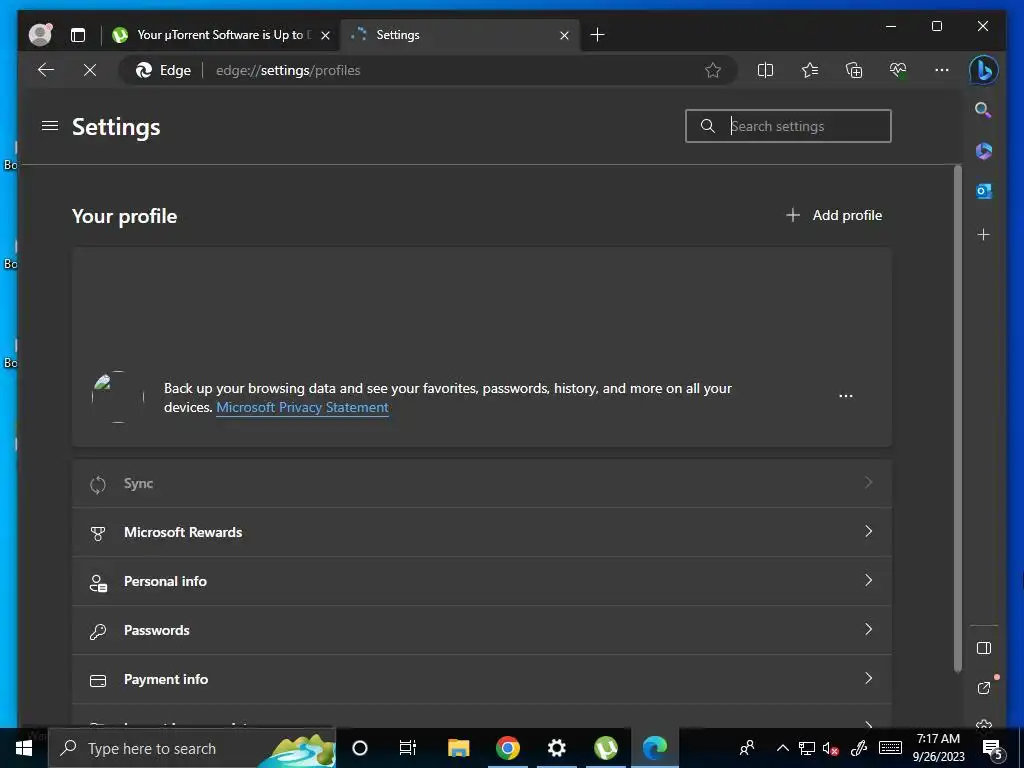Image resolution: width=1024 pixels, height=768 pixels.
Task: Open Edge Settings and more menu
Action: pyautogui.click(x=942, y=70)
